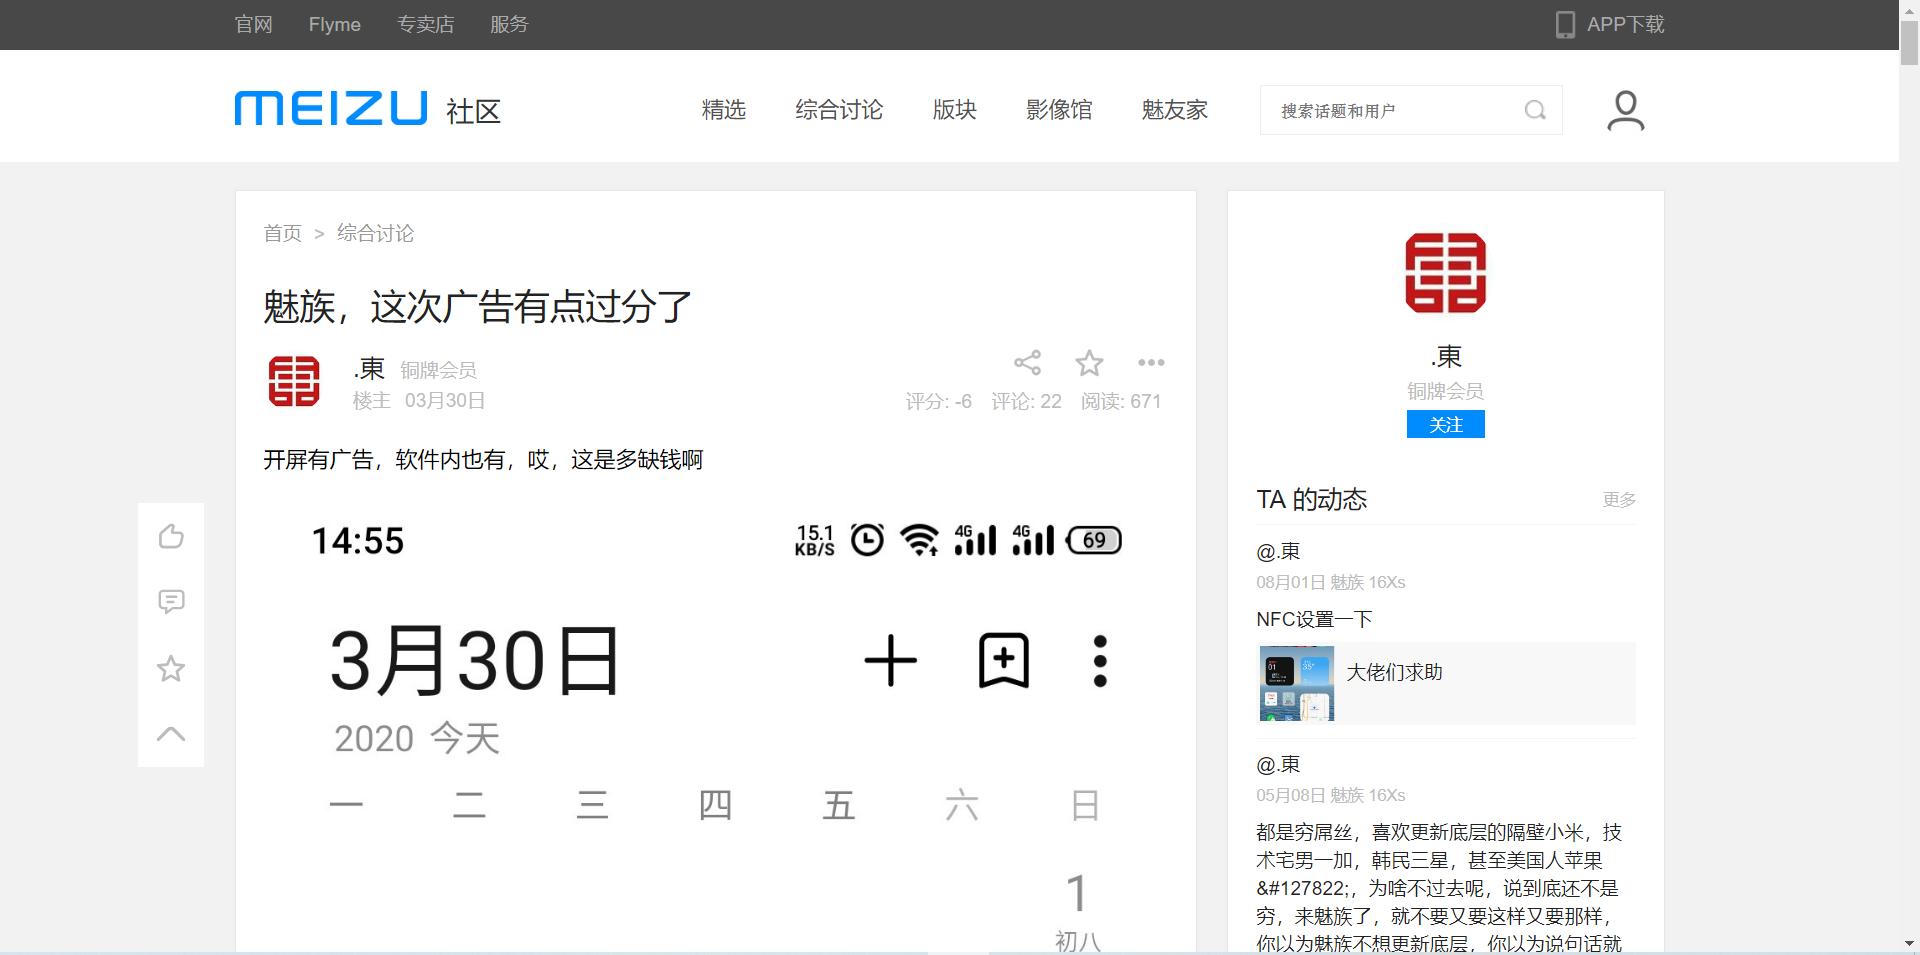Click the phone icon next to APP下载

1563,24
